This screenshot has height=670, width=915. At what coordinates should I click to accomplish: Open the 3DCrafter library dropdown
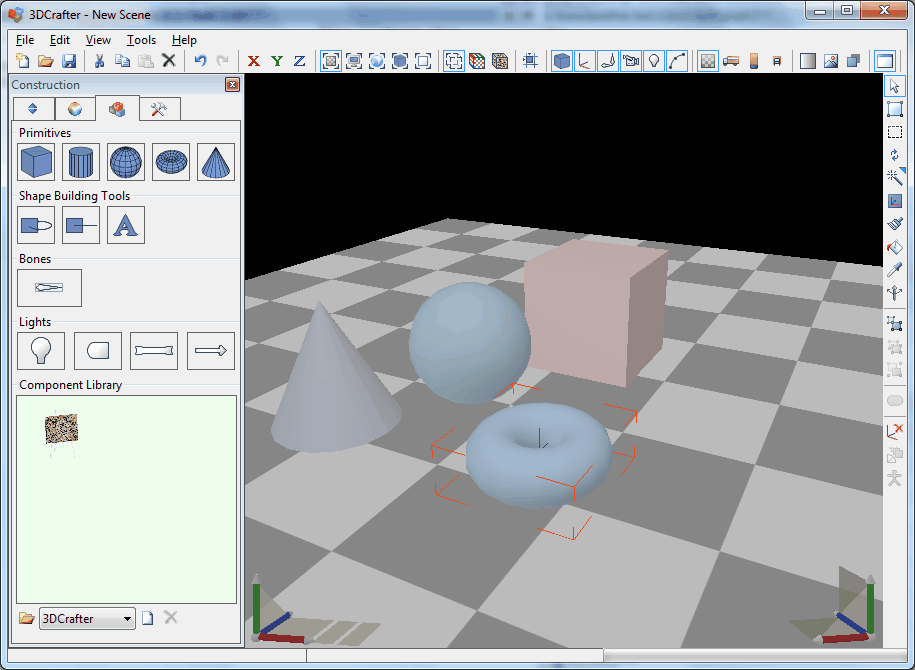pos(88,619)
